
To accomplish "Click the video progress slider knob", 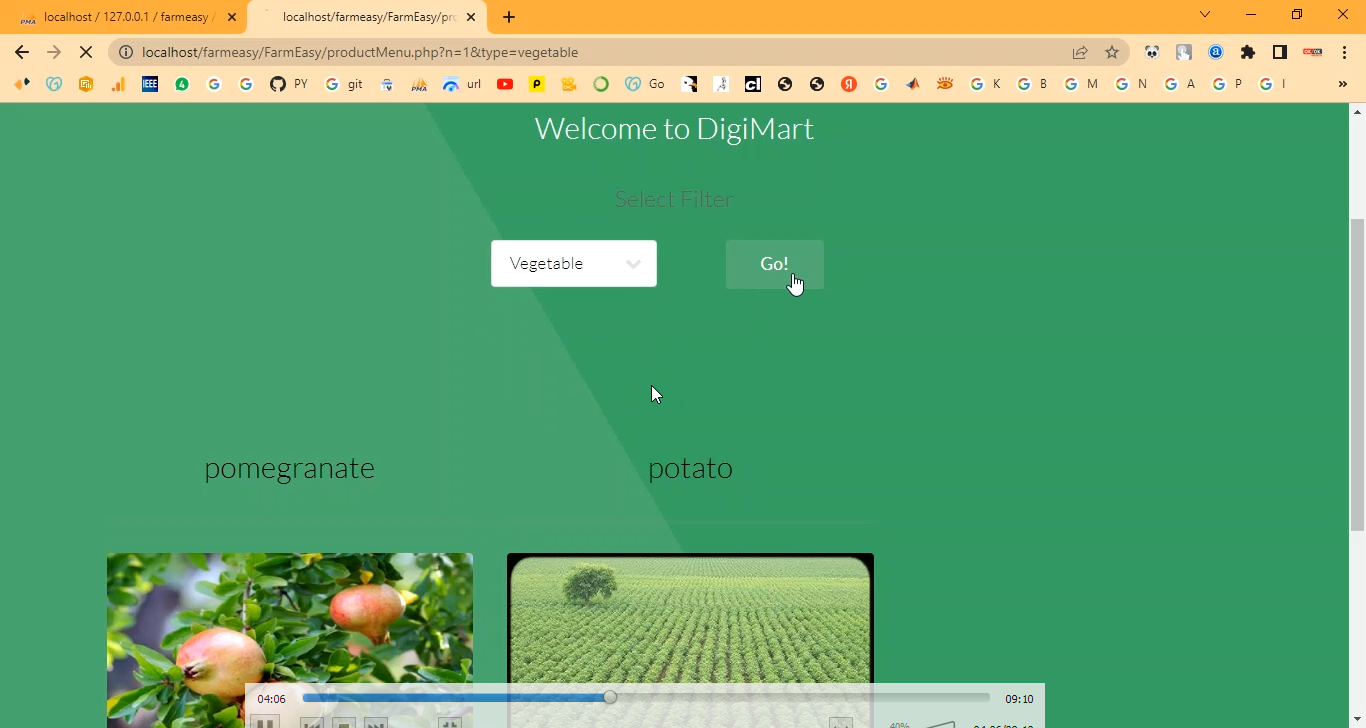I will click(x=610, y=698).
